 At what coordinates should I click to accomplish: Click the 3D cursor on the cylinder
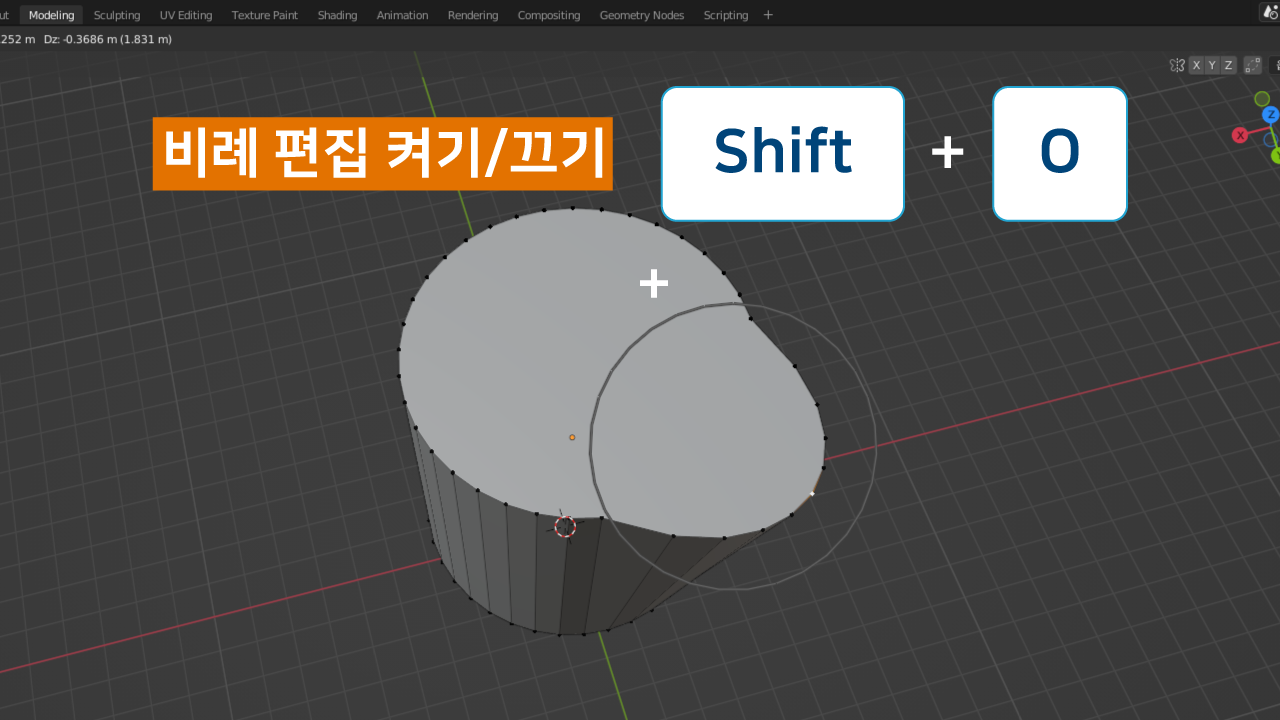[565, 526]
